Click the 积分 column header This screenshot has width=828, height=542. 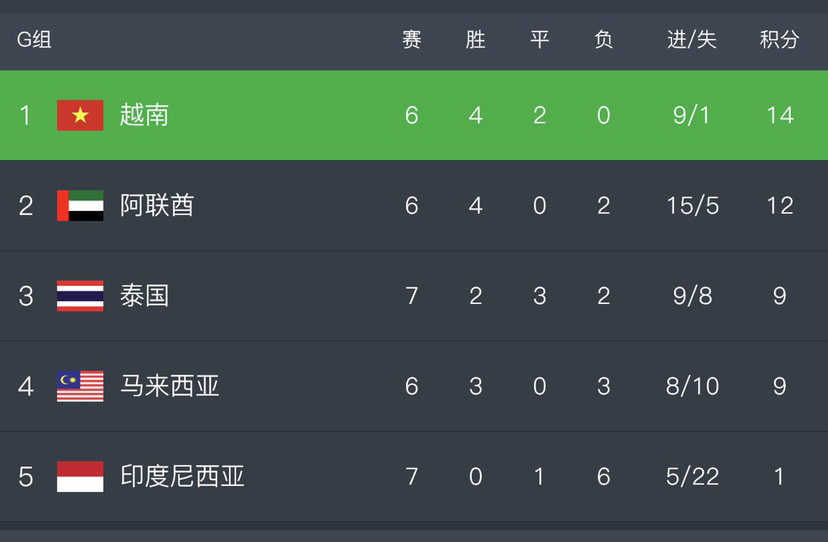click(779, 40)
